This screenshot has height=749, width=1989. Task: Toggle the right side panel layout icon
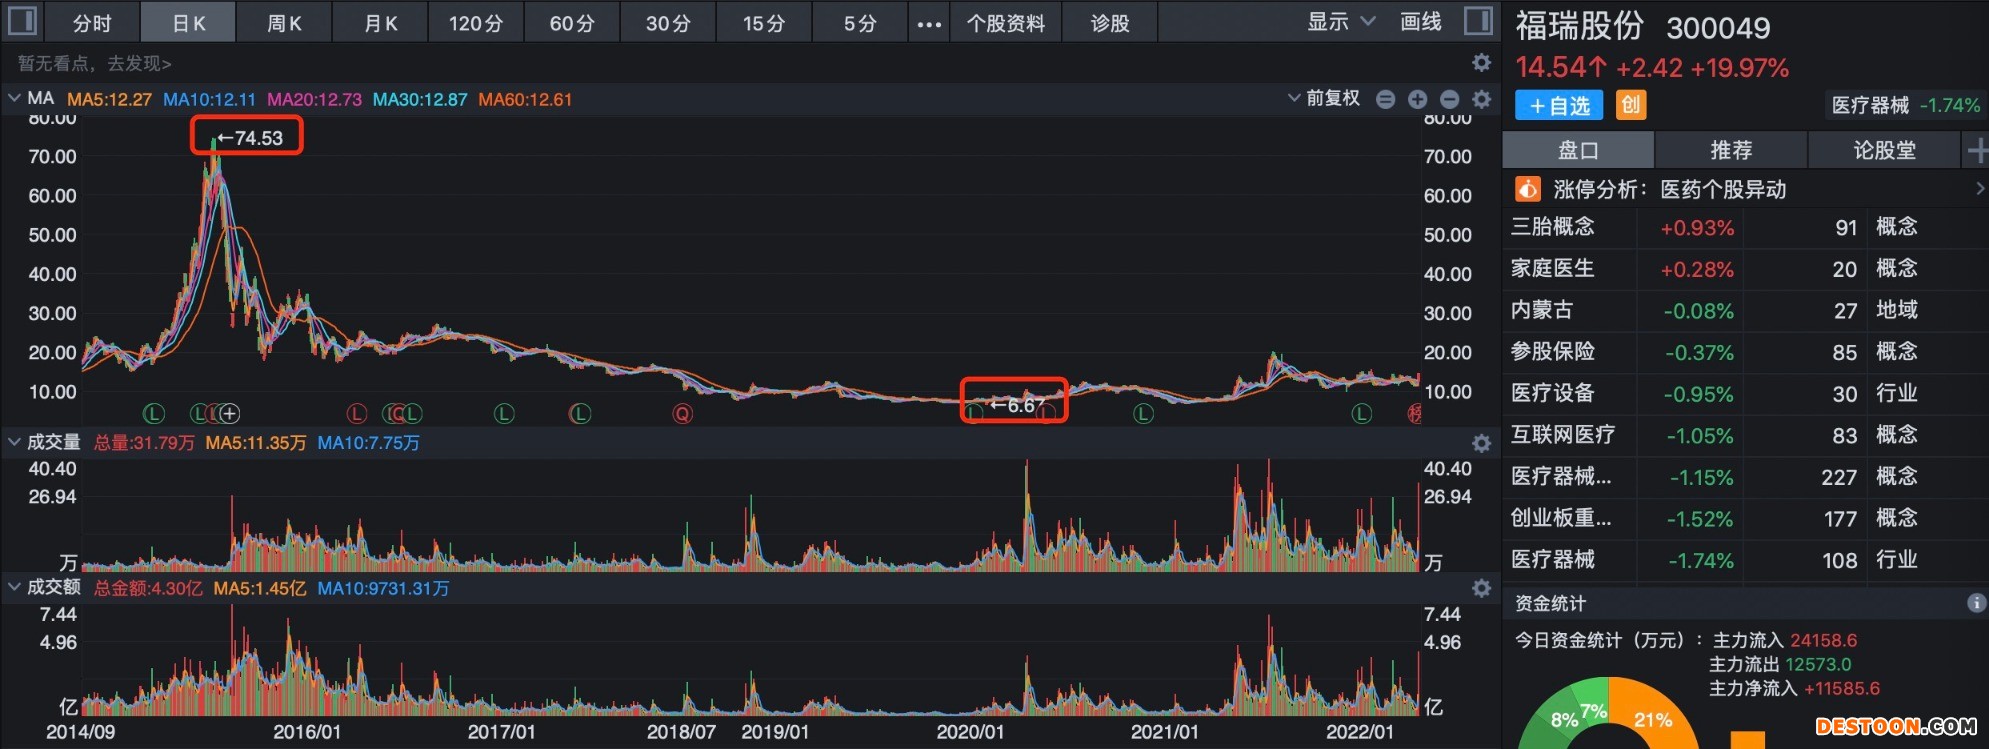point(1478,22)
